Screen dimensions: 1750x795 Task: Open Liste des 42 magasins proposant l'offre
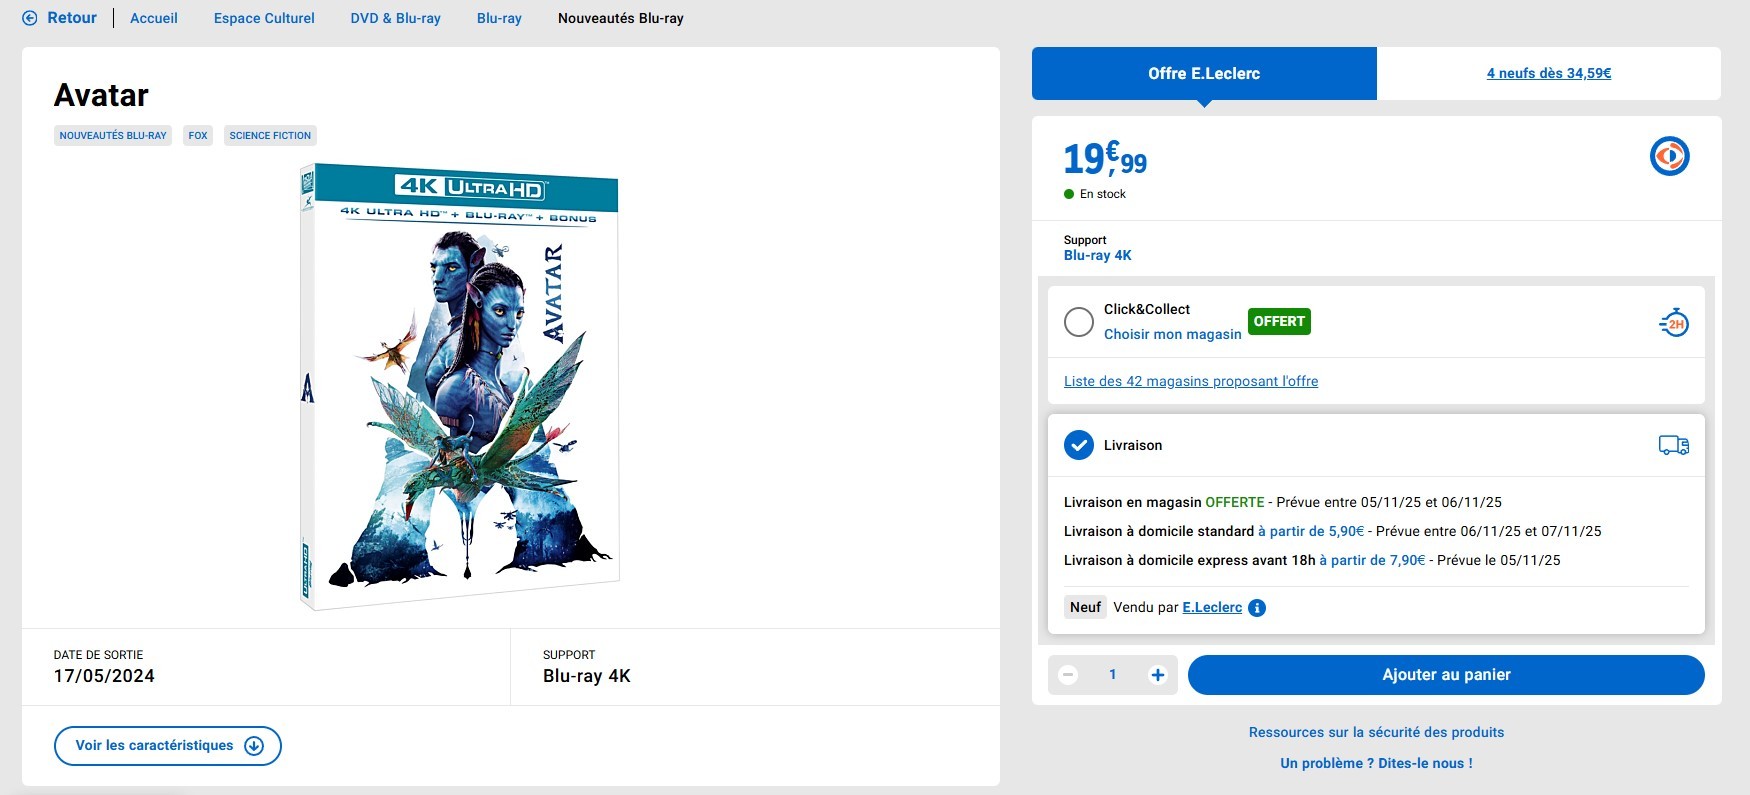1191,381
